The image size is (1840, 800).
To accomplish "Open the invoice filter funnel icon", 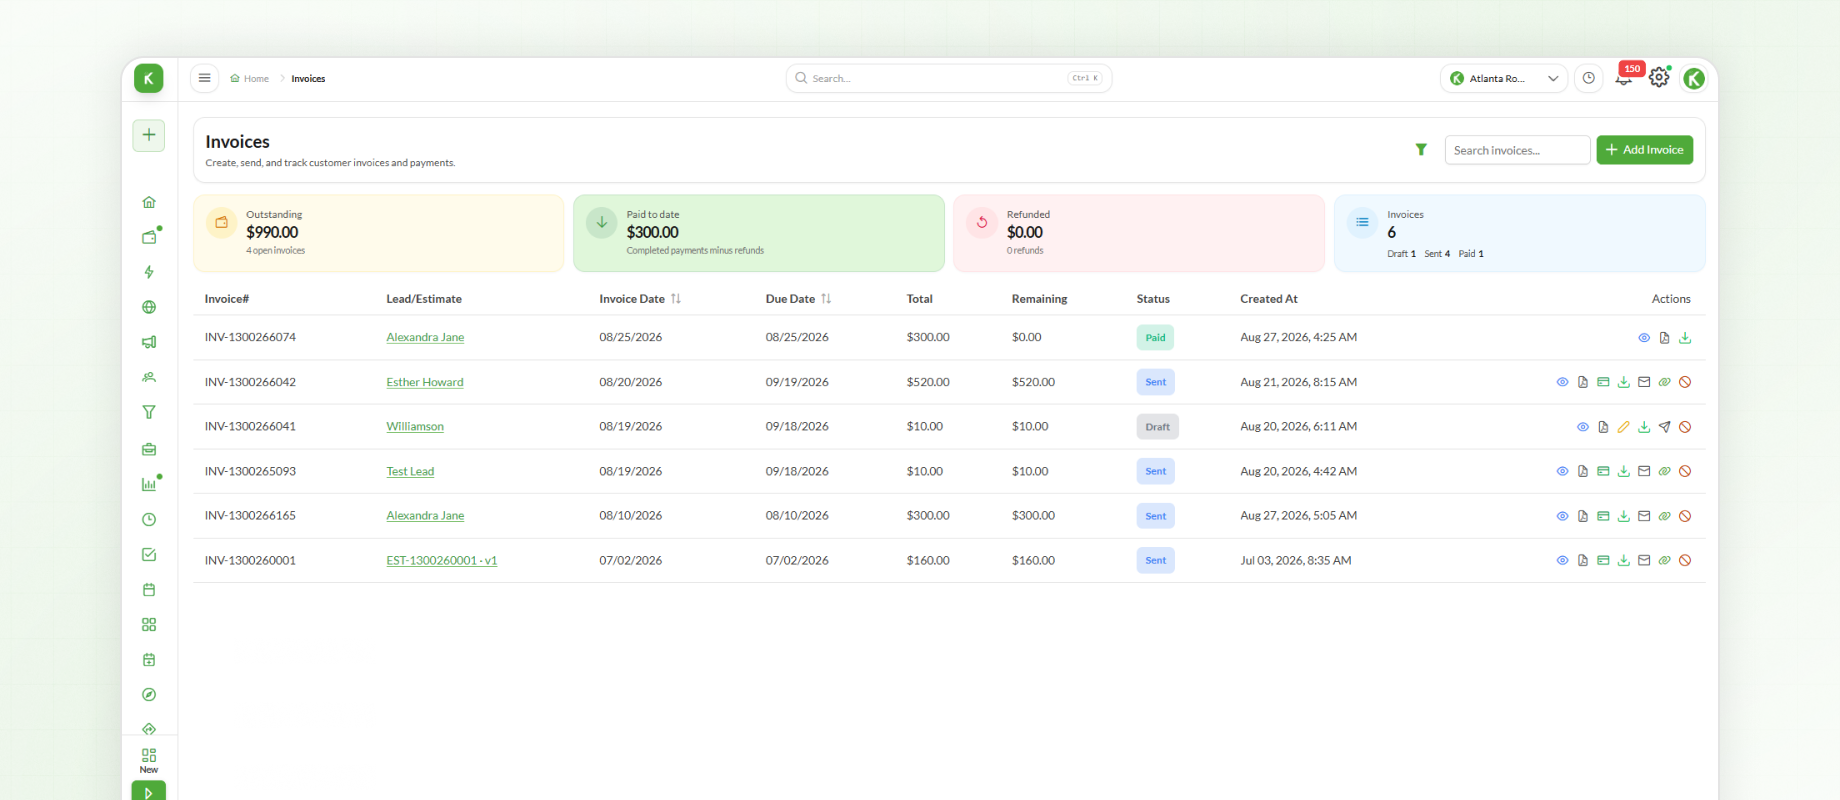I will coord(1421,150).
